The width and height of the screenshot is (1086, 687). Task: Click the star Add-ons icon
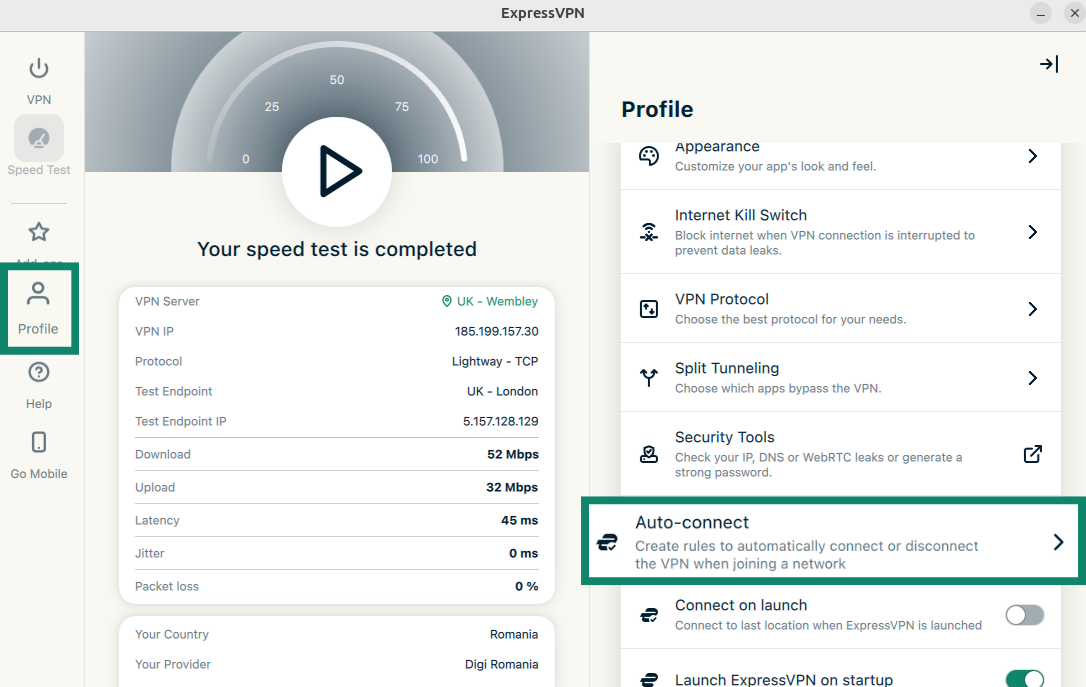click(38, 233)
